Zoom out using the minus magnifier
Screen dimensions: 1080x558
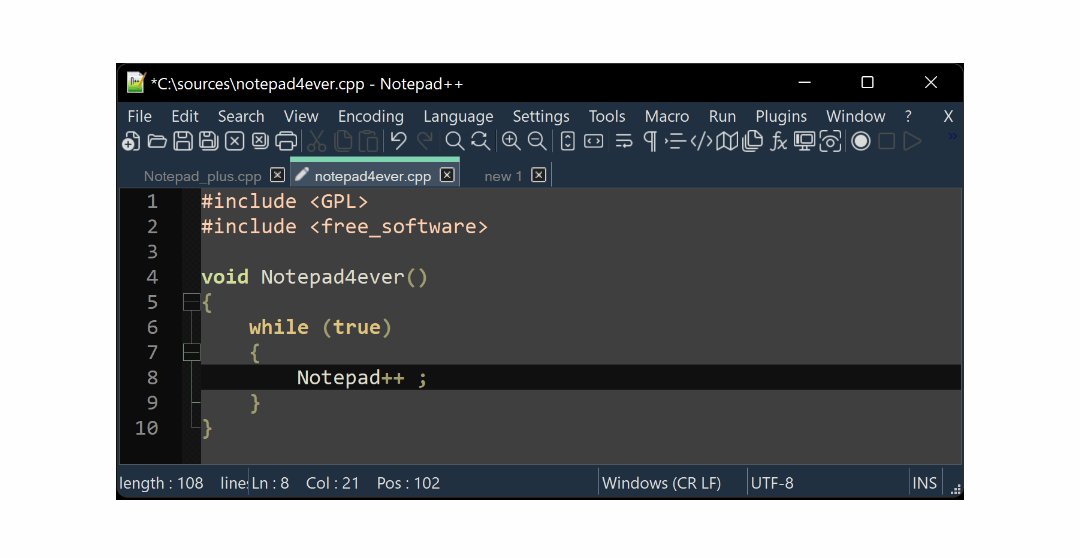point(537,141)
